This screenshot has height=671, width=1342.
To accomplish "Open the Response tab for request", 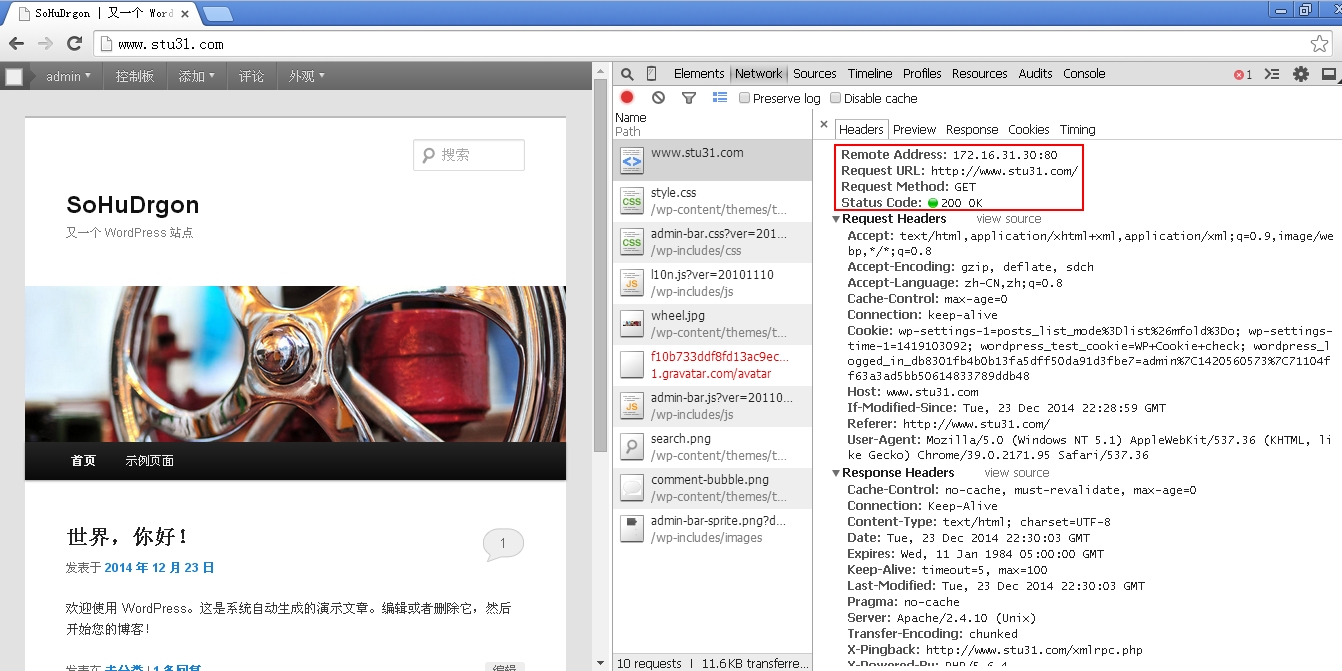I will click(x=971, y=130).
